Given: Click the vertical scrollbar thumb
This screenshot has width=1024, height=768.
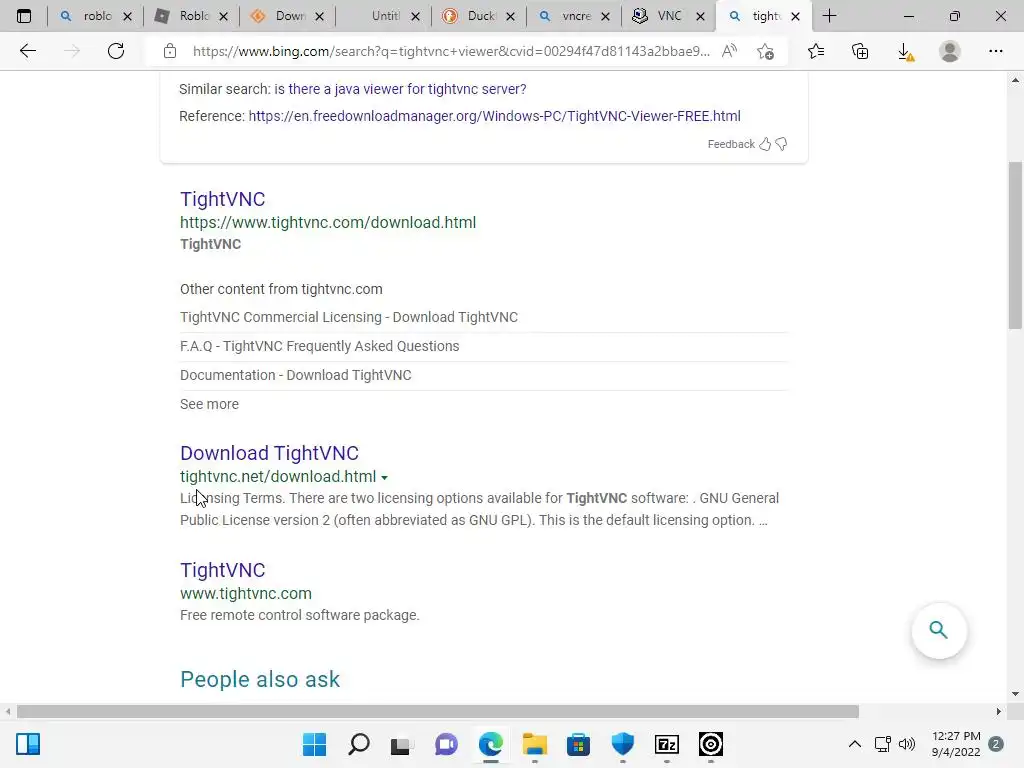Looking at the screenshot, I should [x=1015, y=246].
